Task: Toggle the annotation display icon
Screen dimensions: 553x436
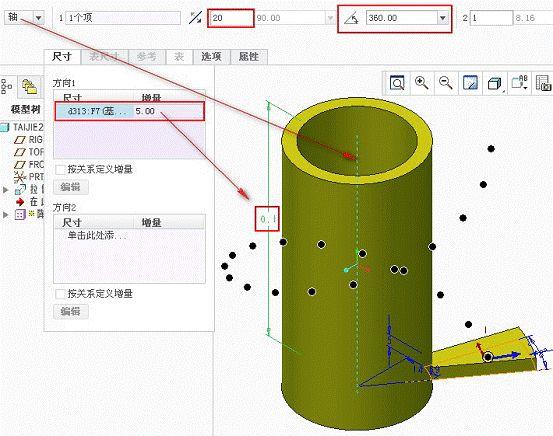Action: 519,83
